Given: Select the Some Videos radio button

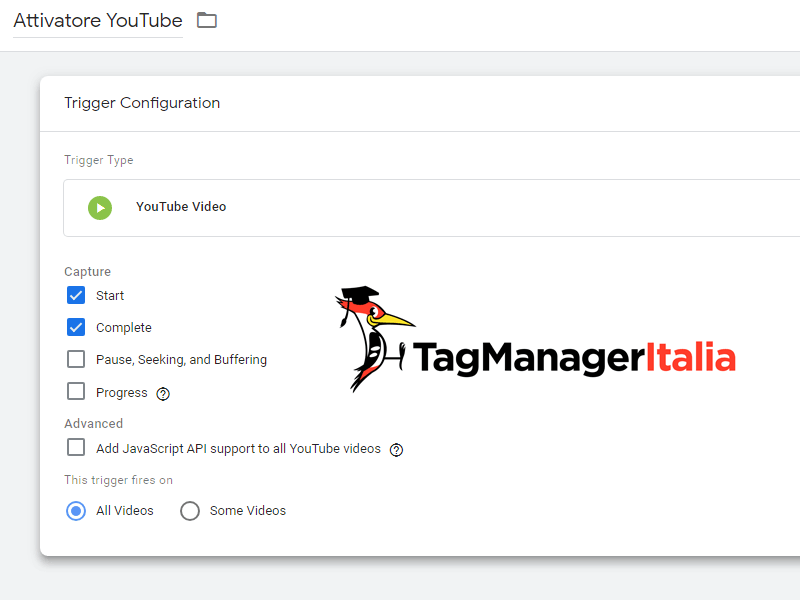Looking at the screenshot, I should tap(190, 511).
